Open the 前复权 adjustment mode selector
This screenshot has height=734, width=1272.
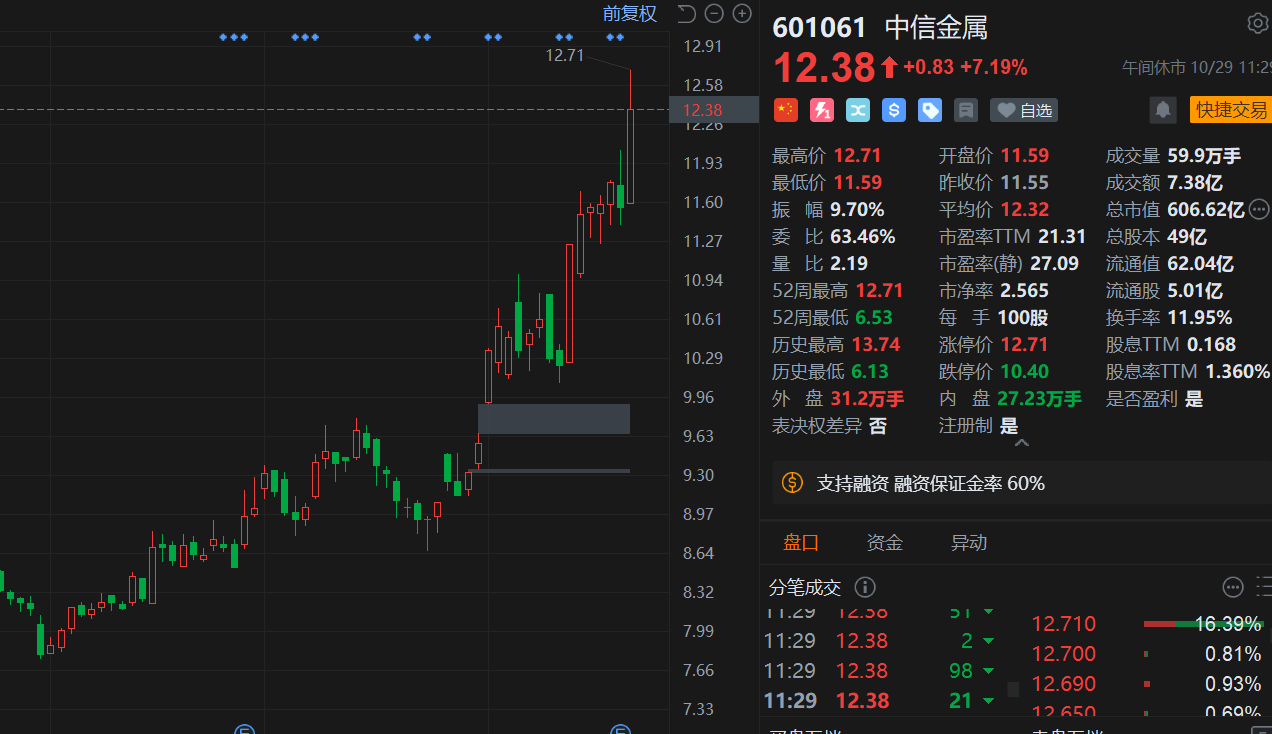coord(629,13)
